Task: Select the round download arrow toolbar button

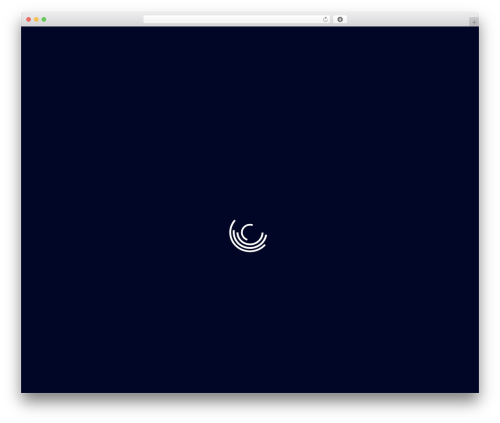Action: point(340,20)
